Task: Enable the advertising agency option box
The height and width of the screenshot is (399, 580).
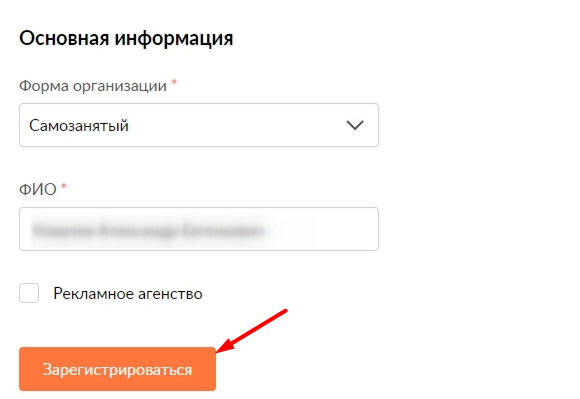Action: tap(29, 293)
